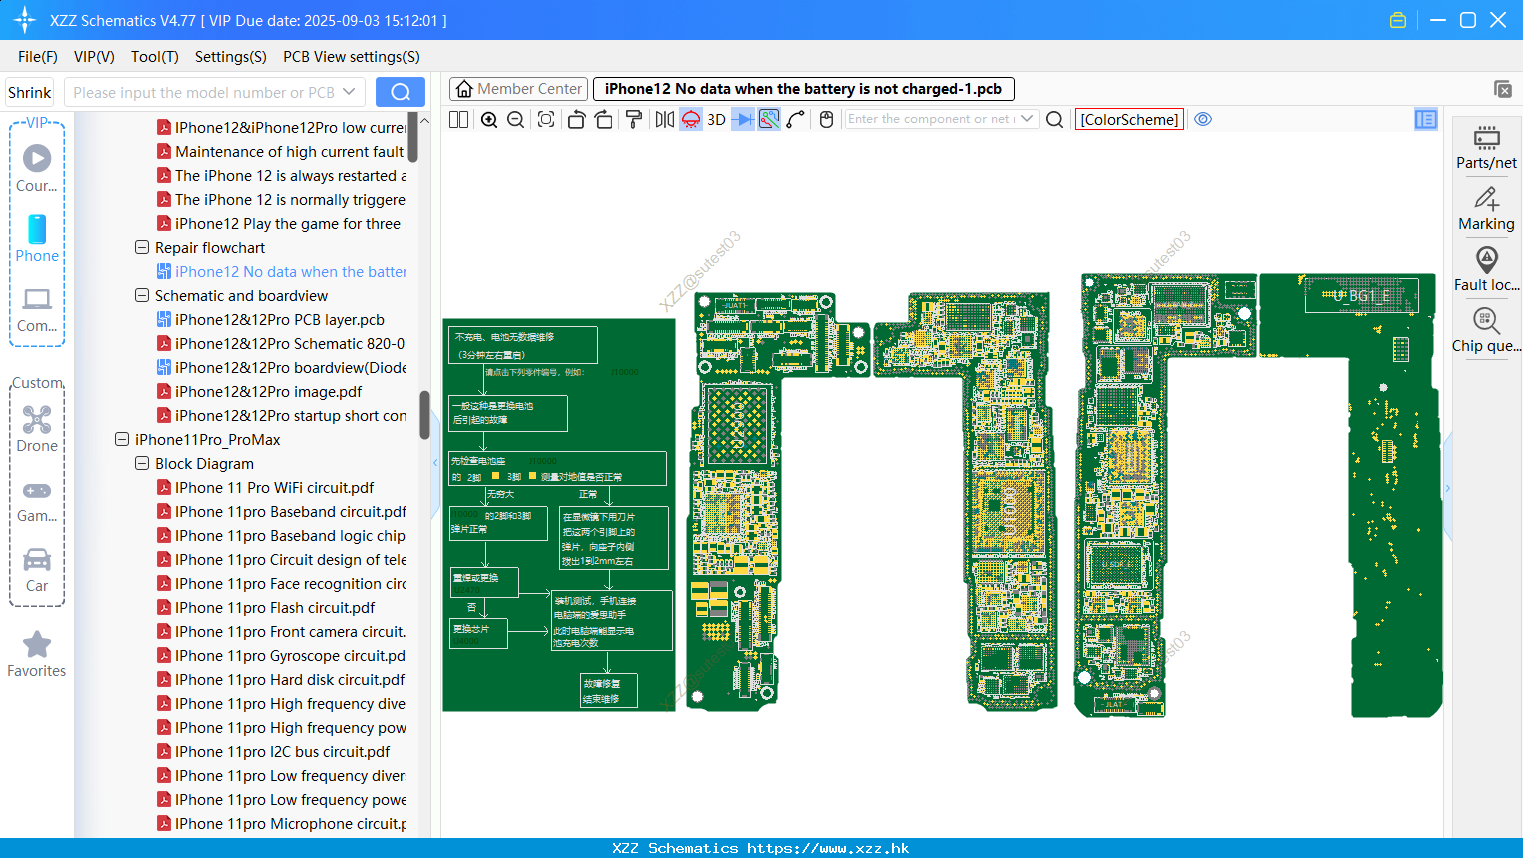The width and height of the screenshot is (1523, 858).
Task: Search for the entered component or net
Action: coord(1054,119)
